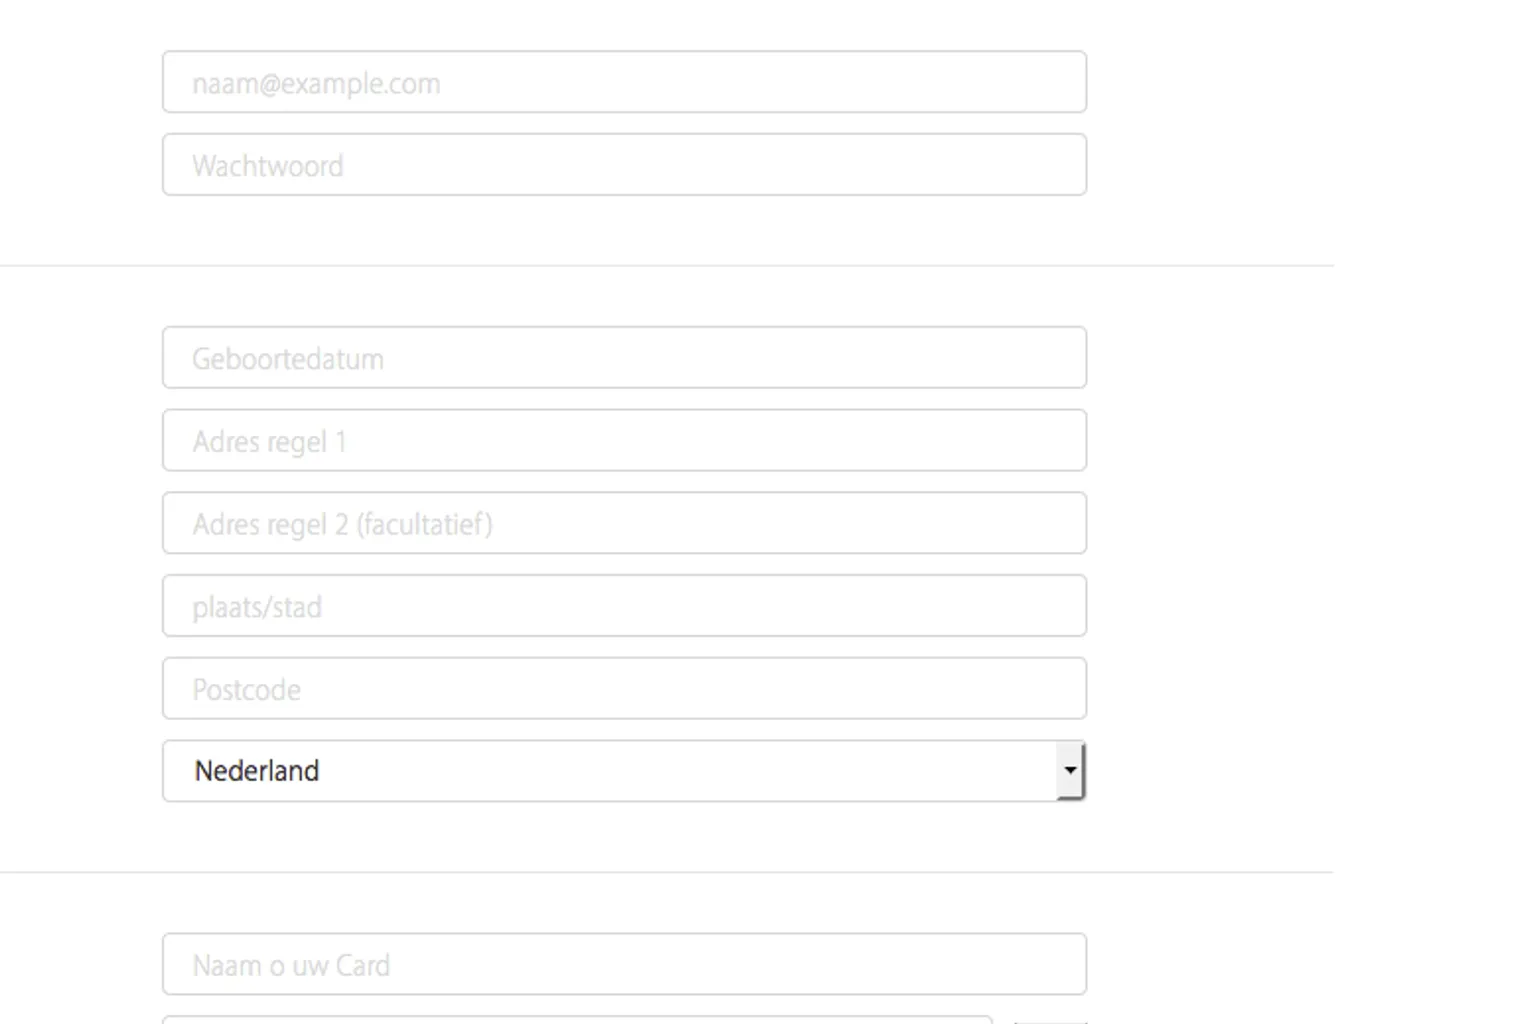Focus the Wachtwoord password field
Image resolution: width=1536 pixels, height=1024 pixels.
624,165
